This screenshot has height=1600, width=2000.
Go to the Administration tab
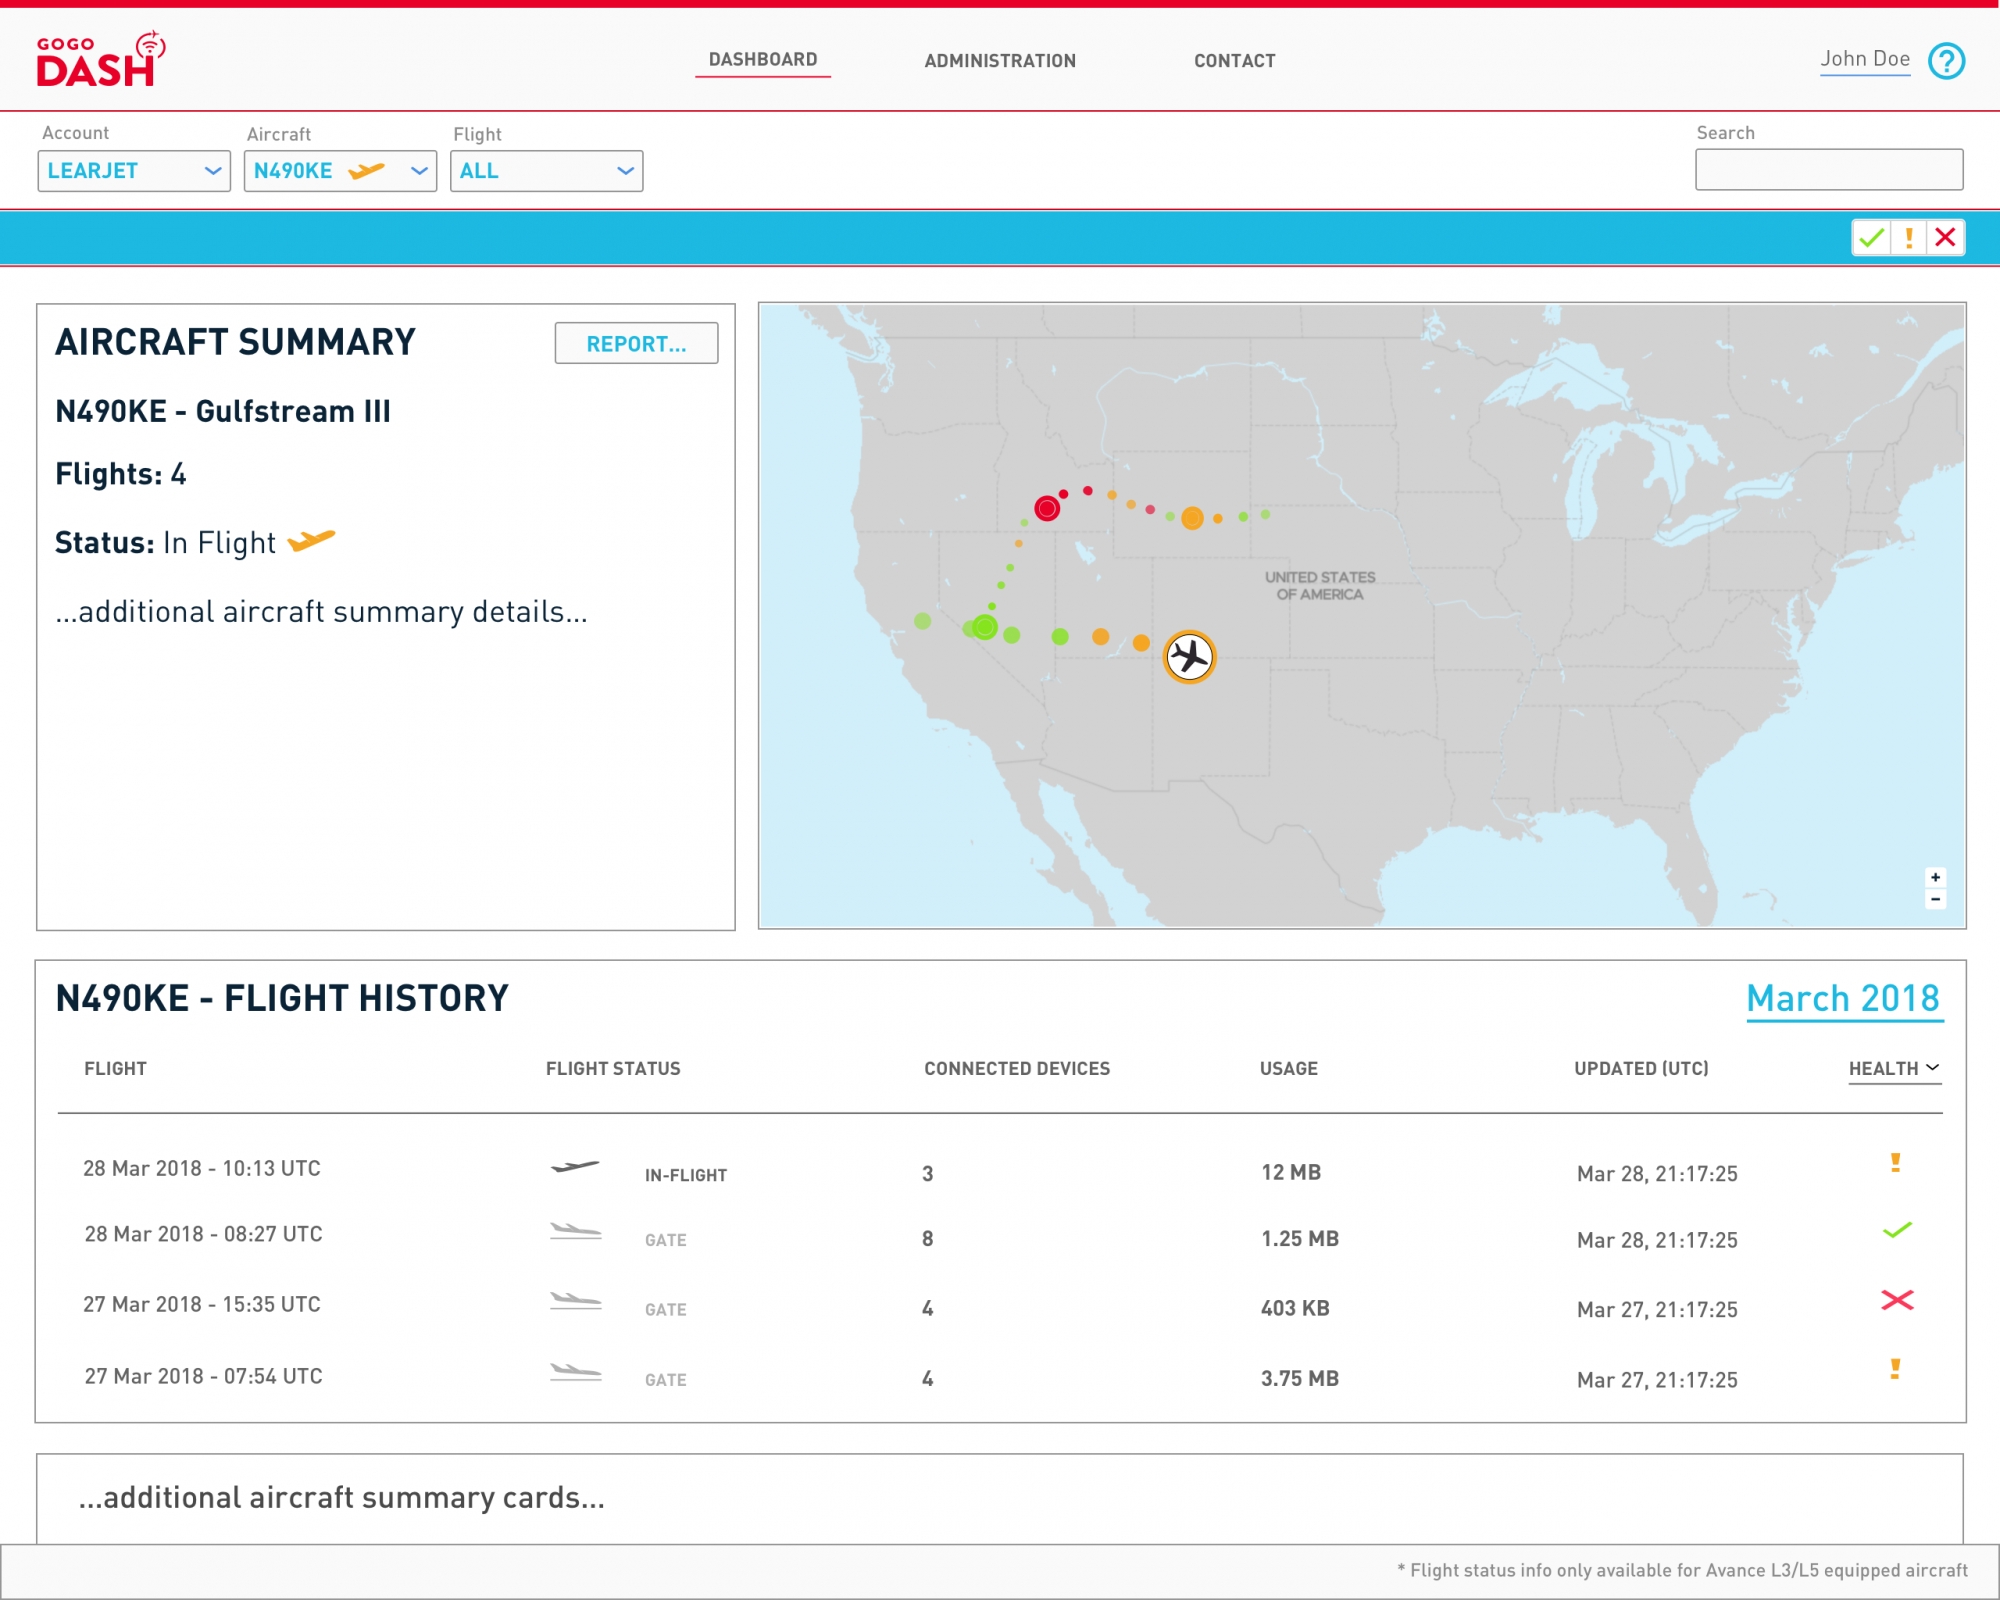tap(1000, 61)
